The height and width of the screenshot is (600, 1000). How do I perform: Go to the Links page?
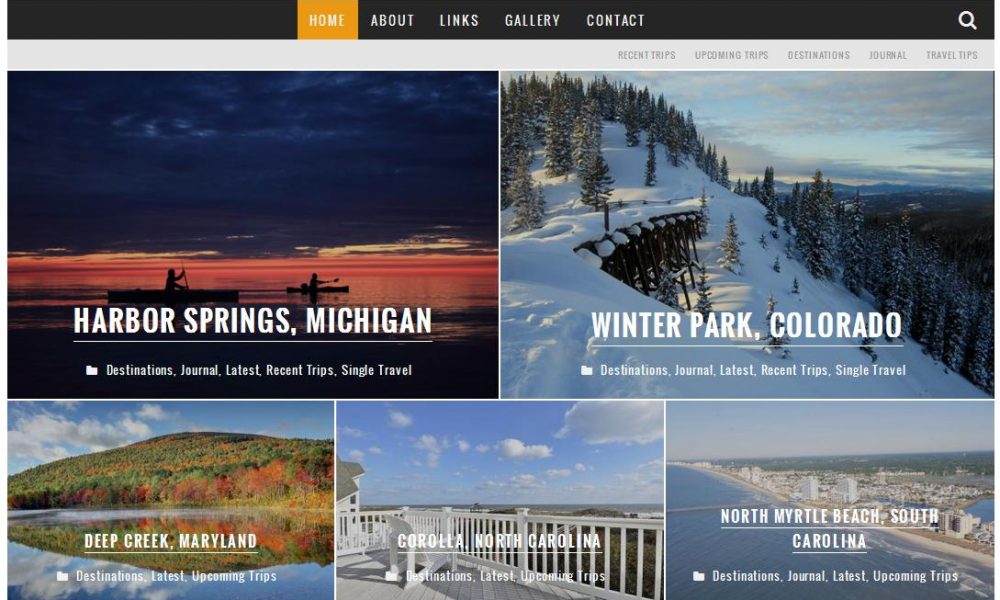459,20
